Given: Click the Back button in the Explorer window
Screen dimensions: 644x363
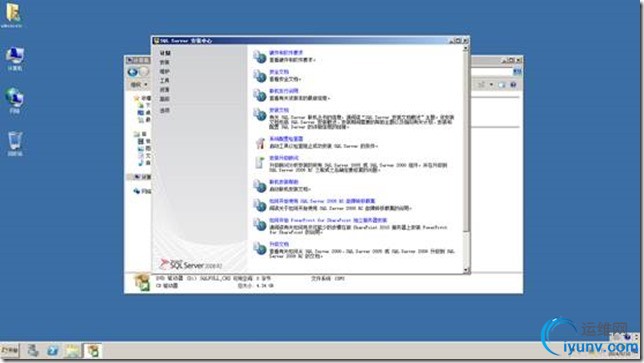Looking at the screenshot, I should click(133, 72).
